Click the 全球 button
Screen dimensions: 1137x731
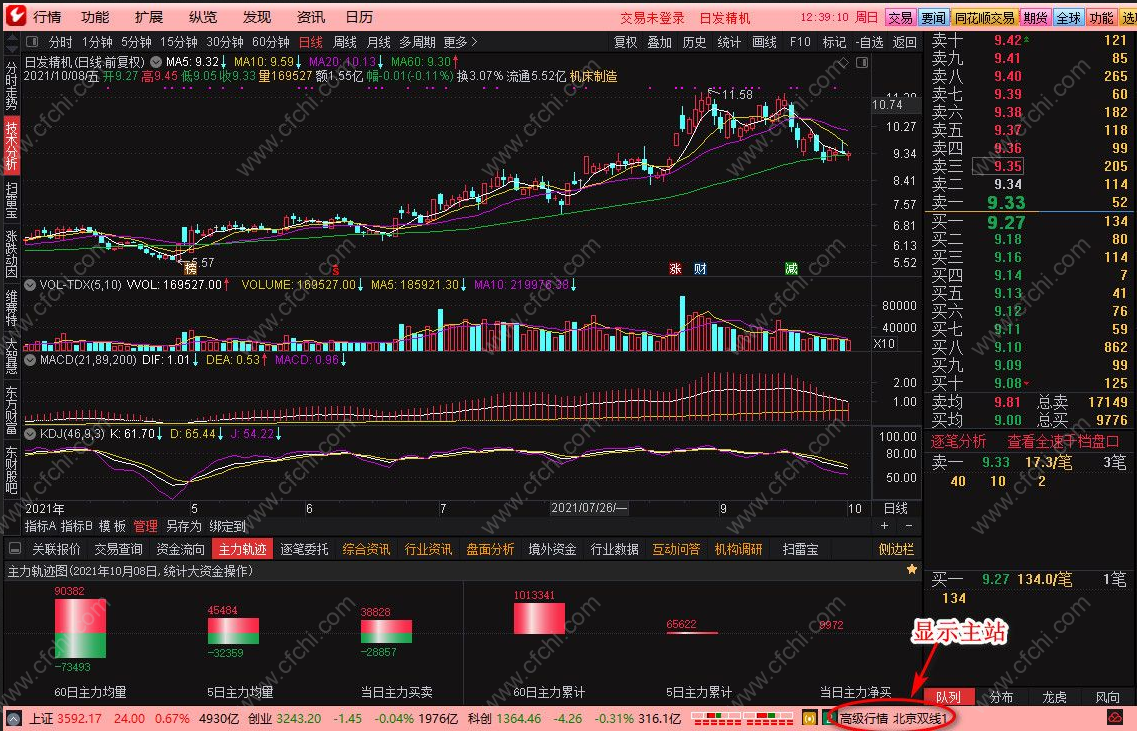1068,17
